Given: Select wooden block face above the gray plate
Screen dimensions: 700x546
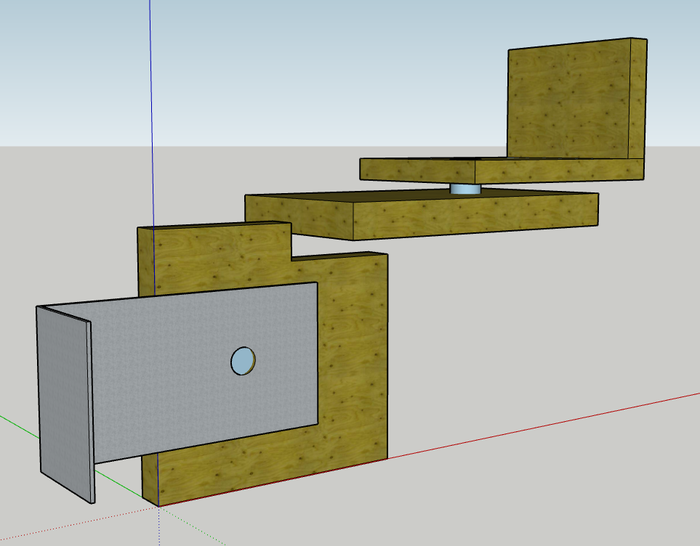Looking at the screenshot, I should (215, 258).
